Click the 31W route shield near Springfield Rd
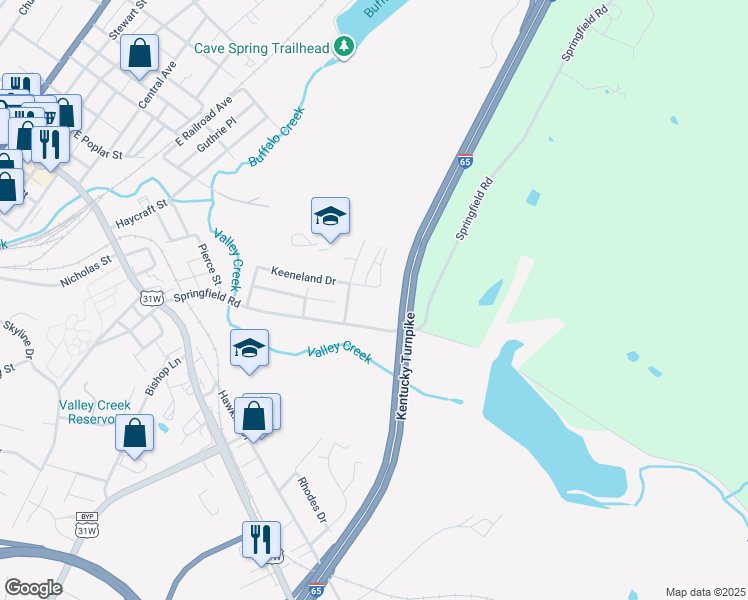This screenshot has width=748, height=600. (x=152, y=299)
